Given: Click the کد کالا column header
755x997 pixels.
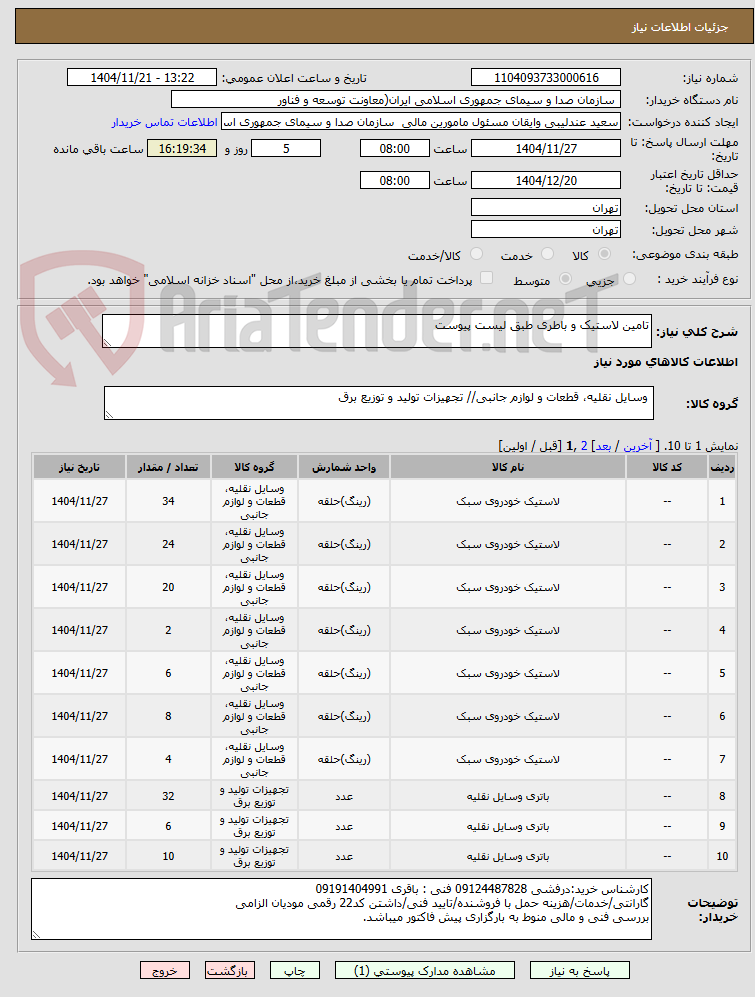Looking at the screenshot, I should tap(667, 467).
